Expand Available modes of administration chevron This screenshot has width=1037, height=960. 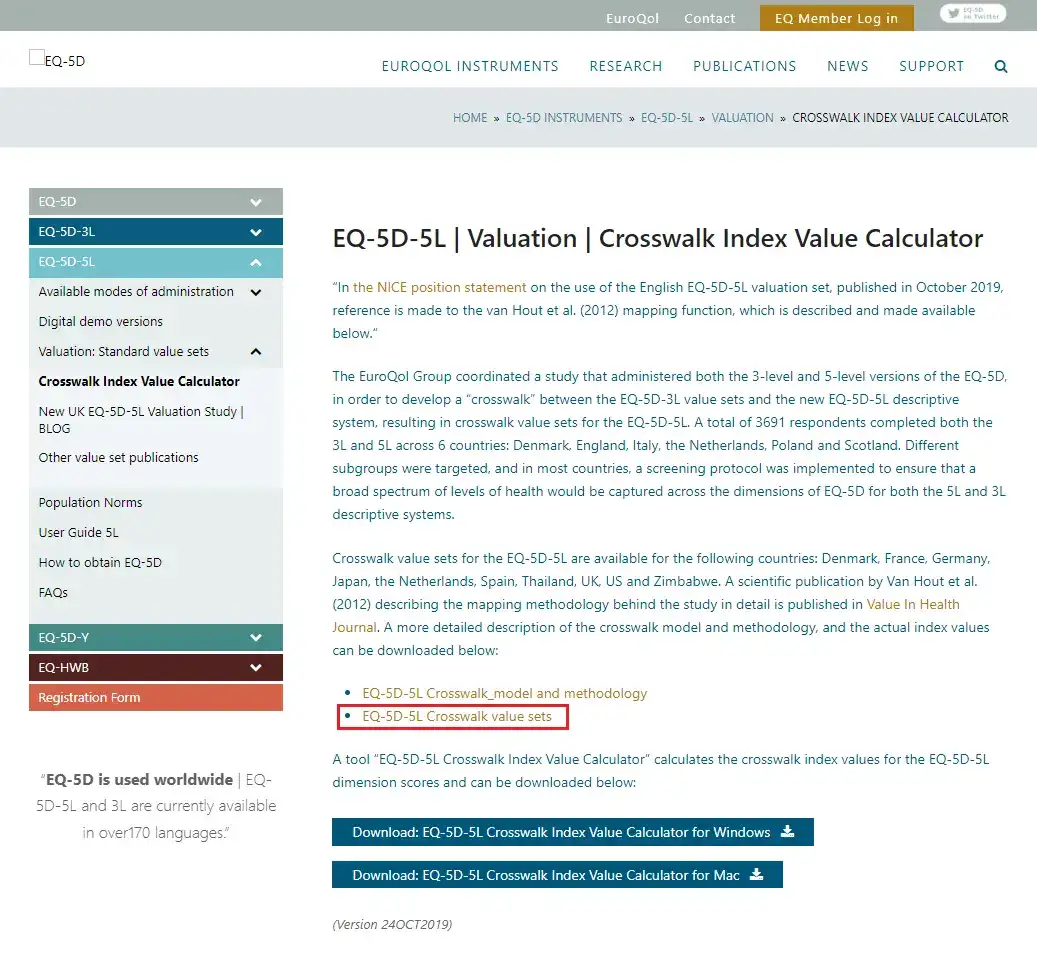(256, 292)
